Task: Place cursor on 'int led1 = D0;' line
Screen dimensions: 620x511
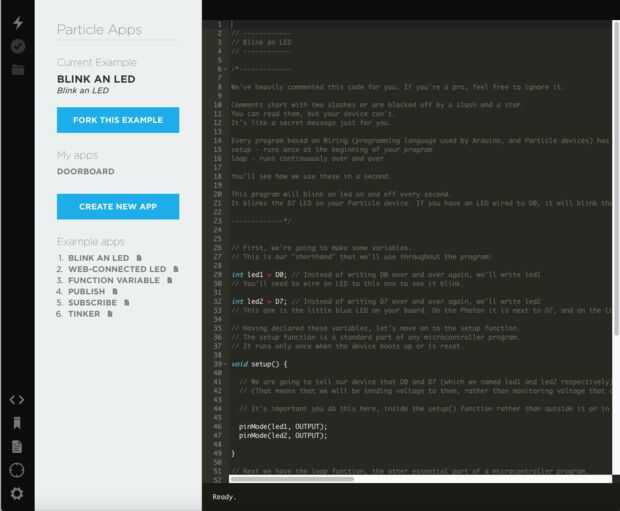Action: 260,274
